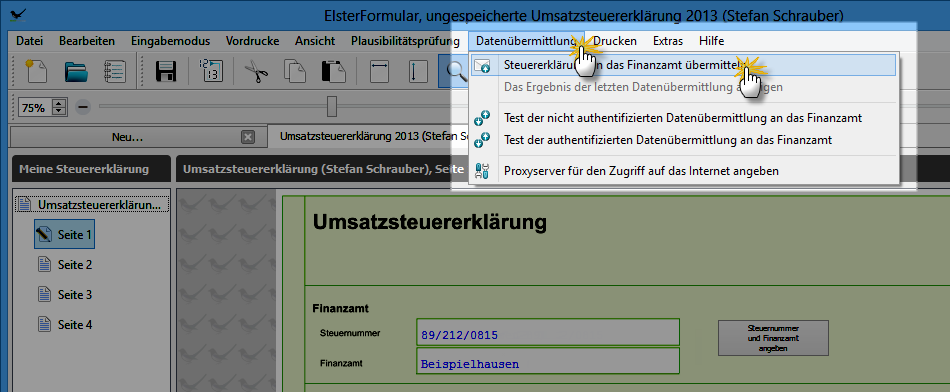Switch to the 'Umsatzsteuererklärung 2013' tab
The height and width of the screenshot is (392, 950).
click(x=374, y=136)
